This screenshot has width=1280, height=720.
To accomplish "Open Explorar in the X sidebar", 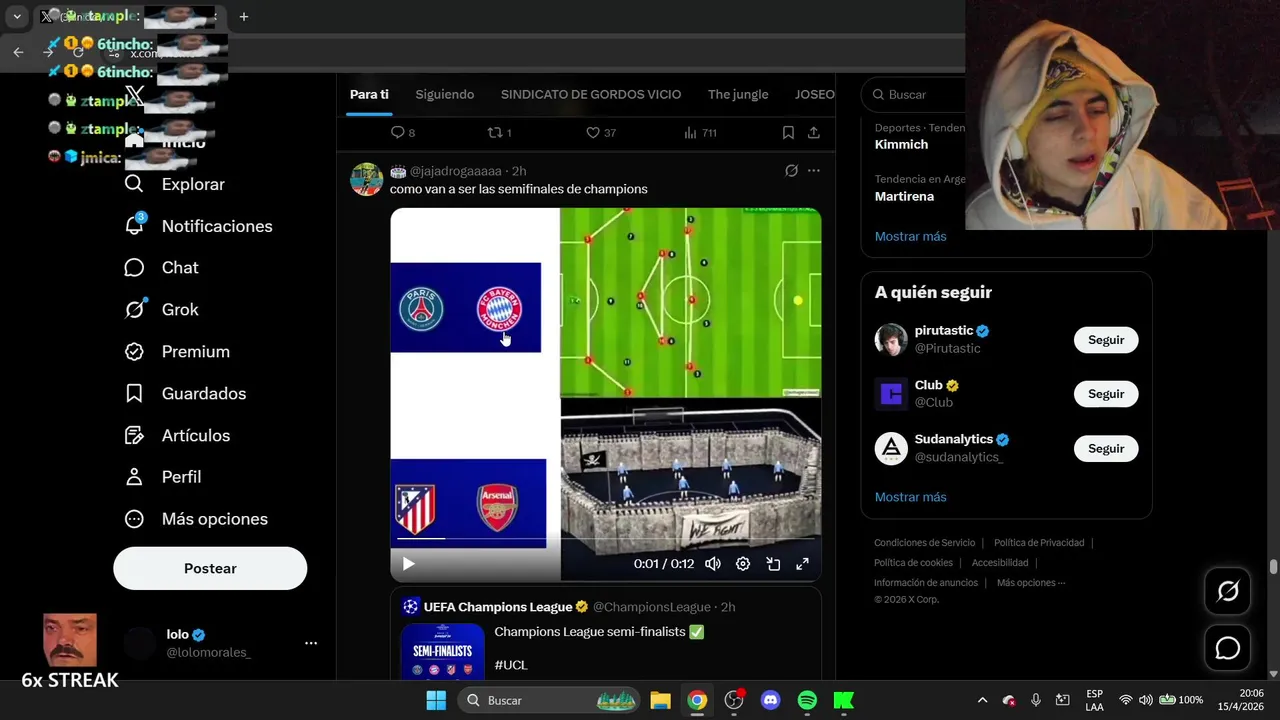I will (x=175, y=184).
